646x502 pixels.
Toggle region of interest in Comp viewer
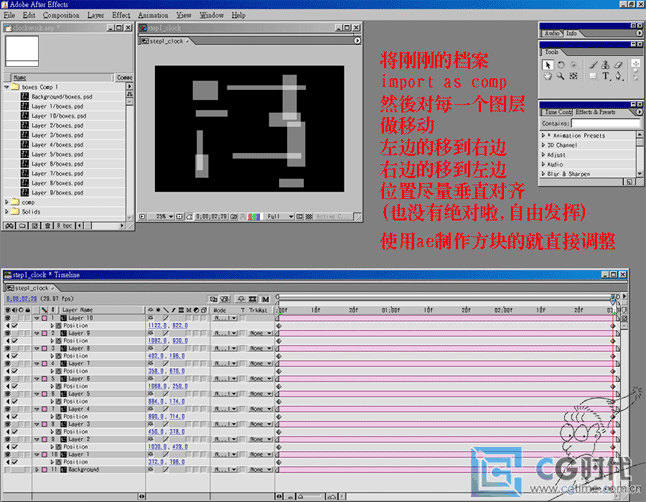pos(300,216)
